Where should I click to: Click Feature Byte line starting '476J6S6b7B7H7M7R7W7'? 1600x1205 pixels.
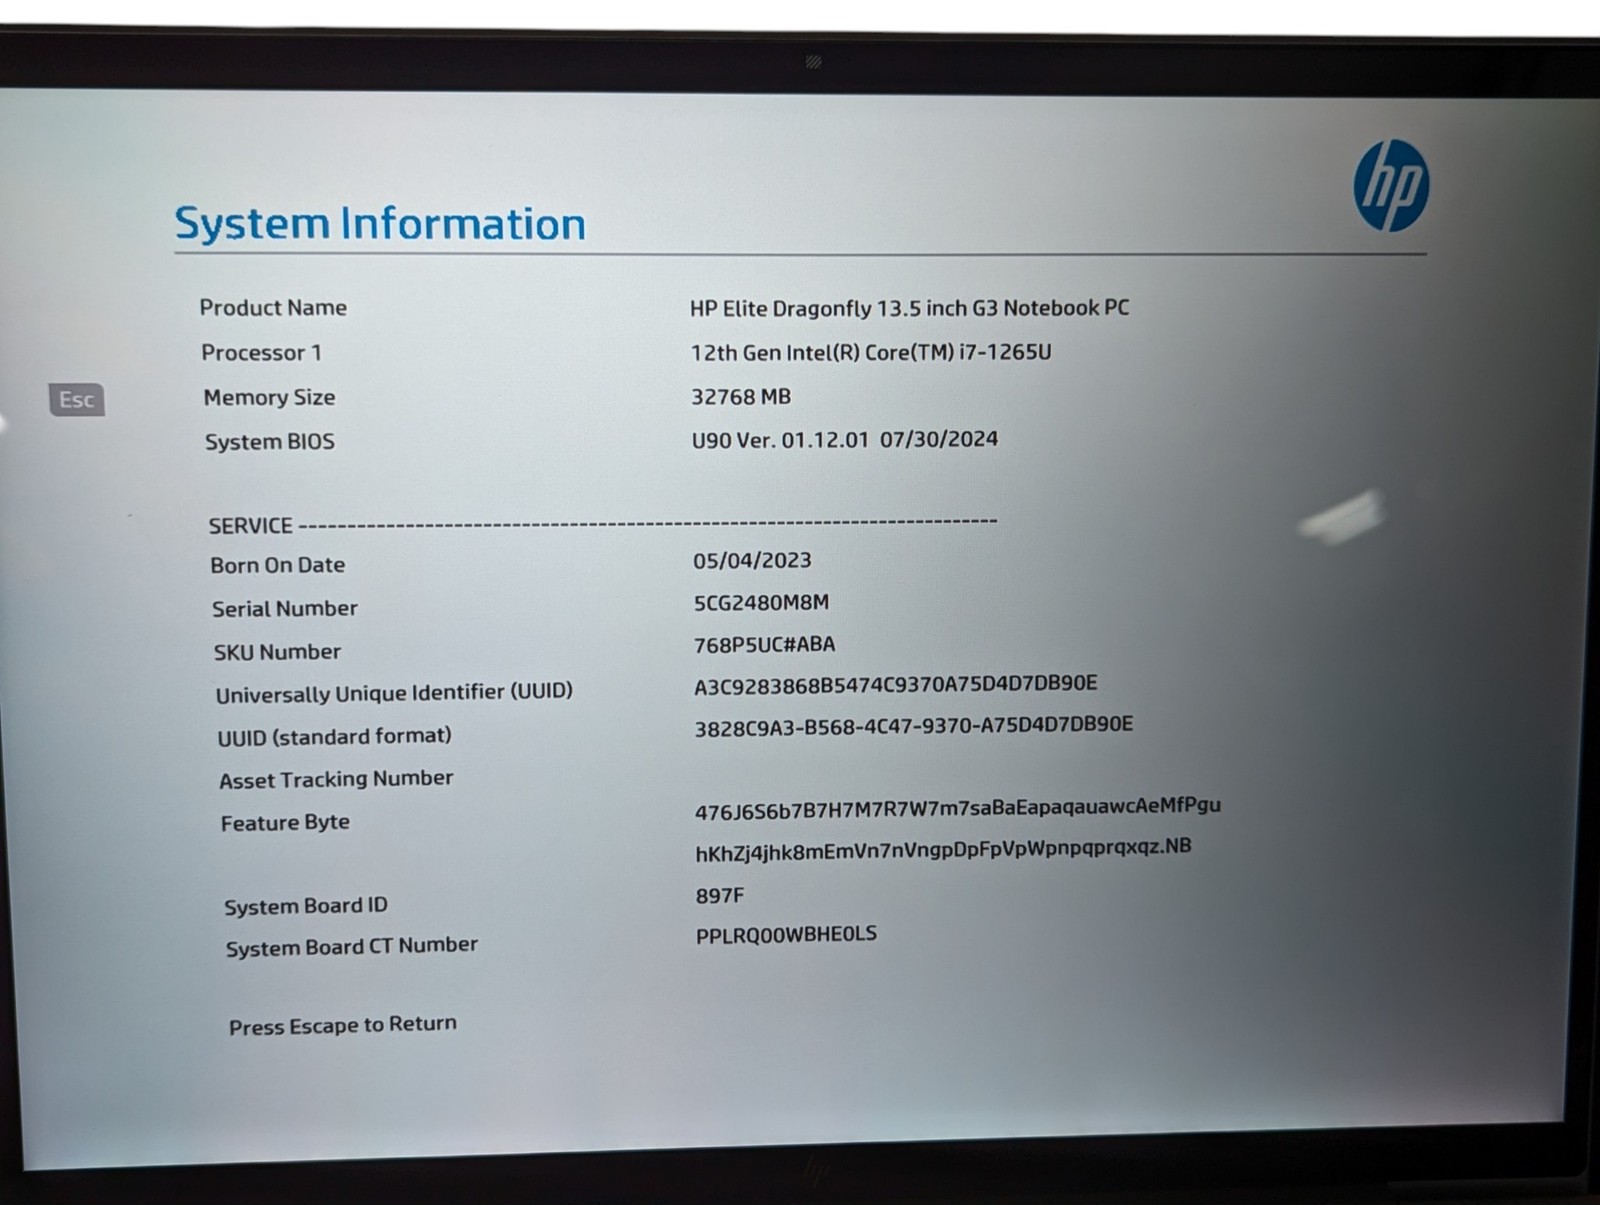pyautogui.click(x=957, y=808)
